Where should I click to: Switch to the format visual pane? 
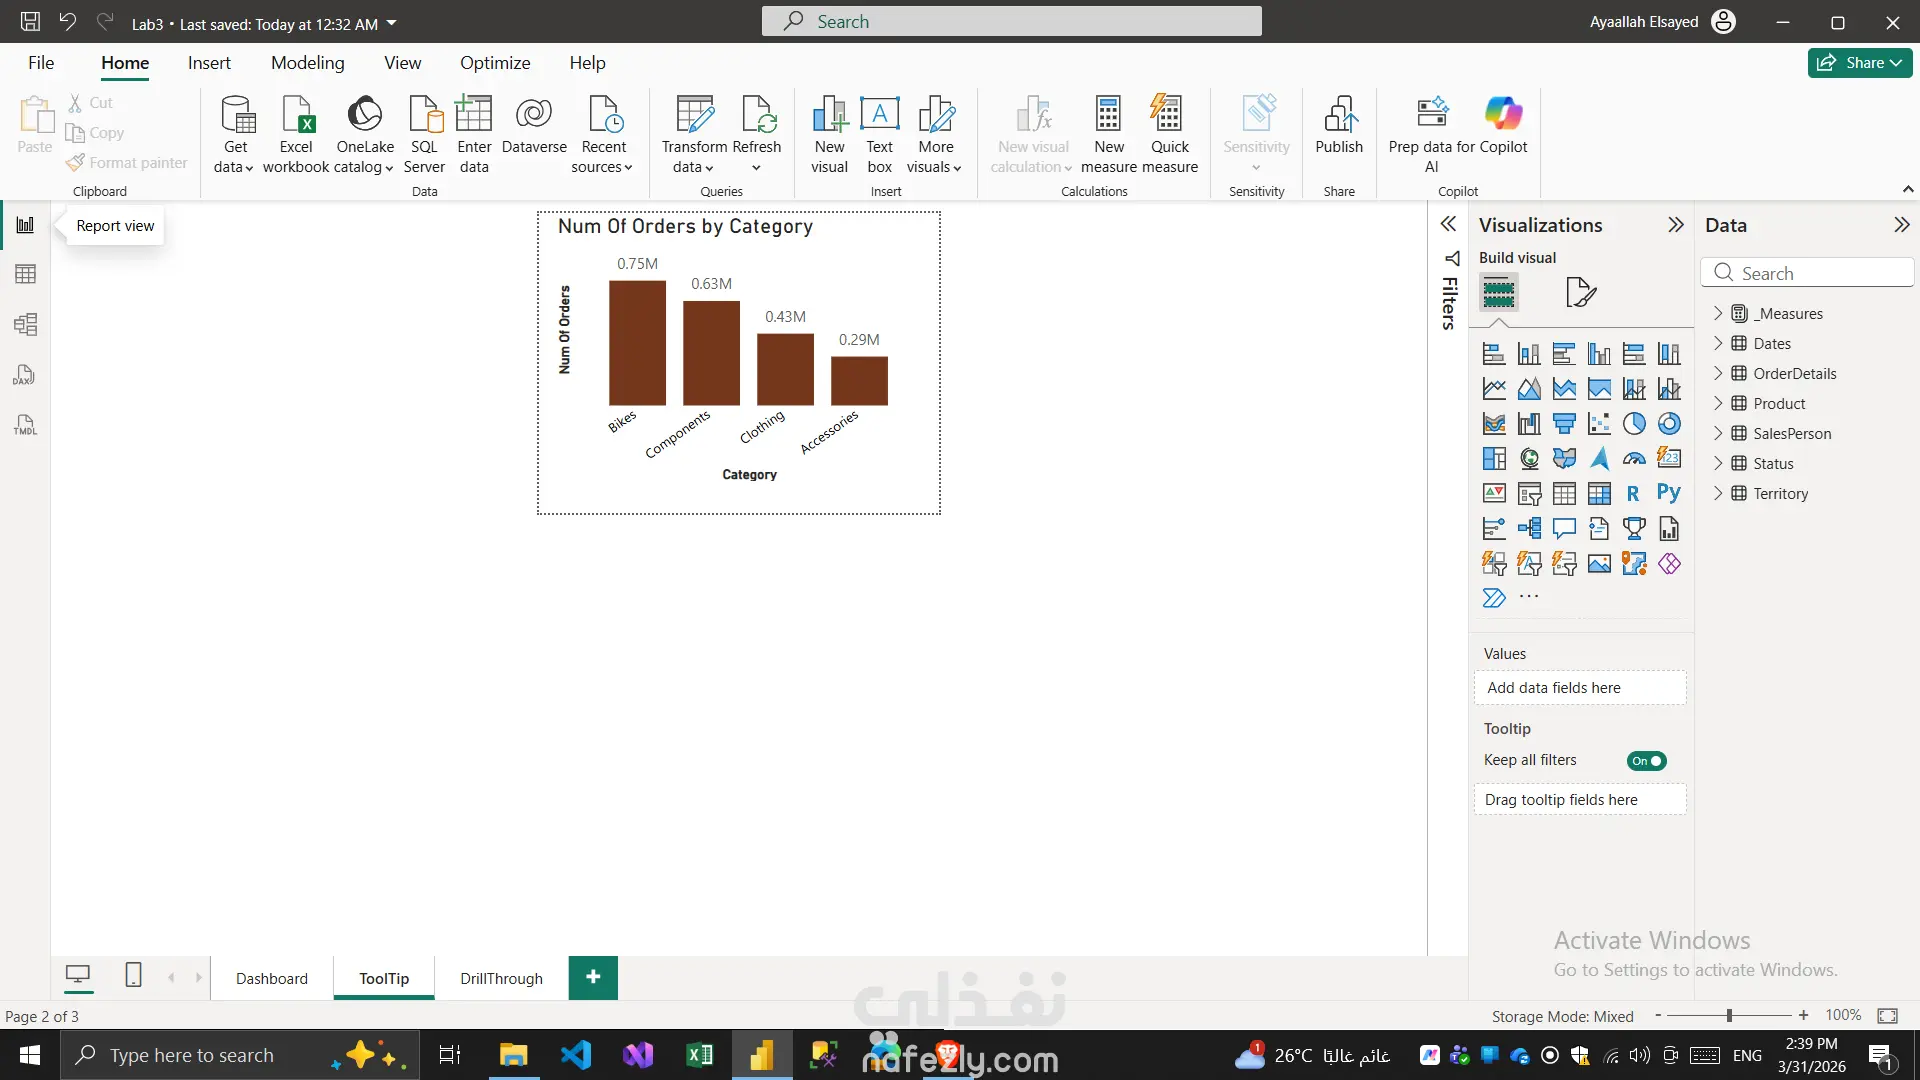pos(1580,292)
